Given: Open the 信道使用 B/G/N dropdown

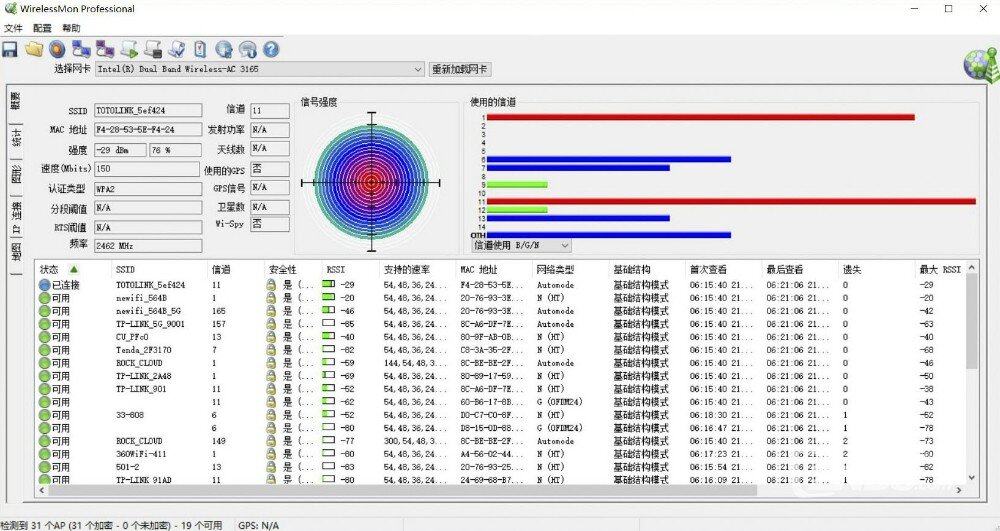Looking at the screenshot, I should pyautogui.click(x=521, y=245).
